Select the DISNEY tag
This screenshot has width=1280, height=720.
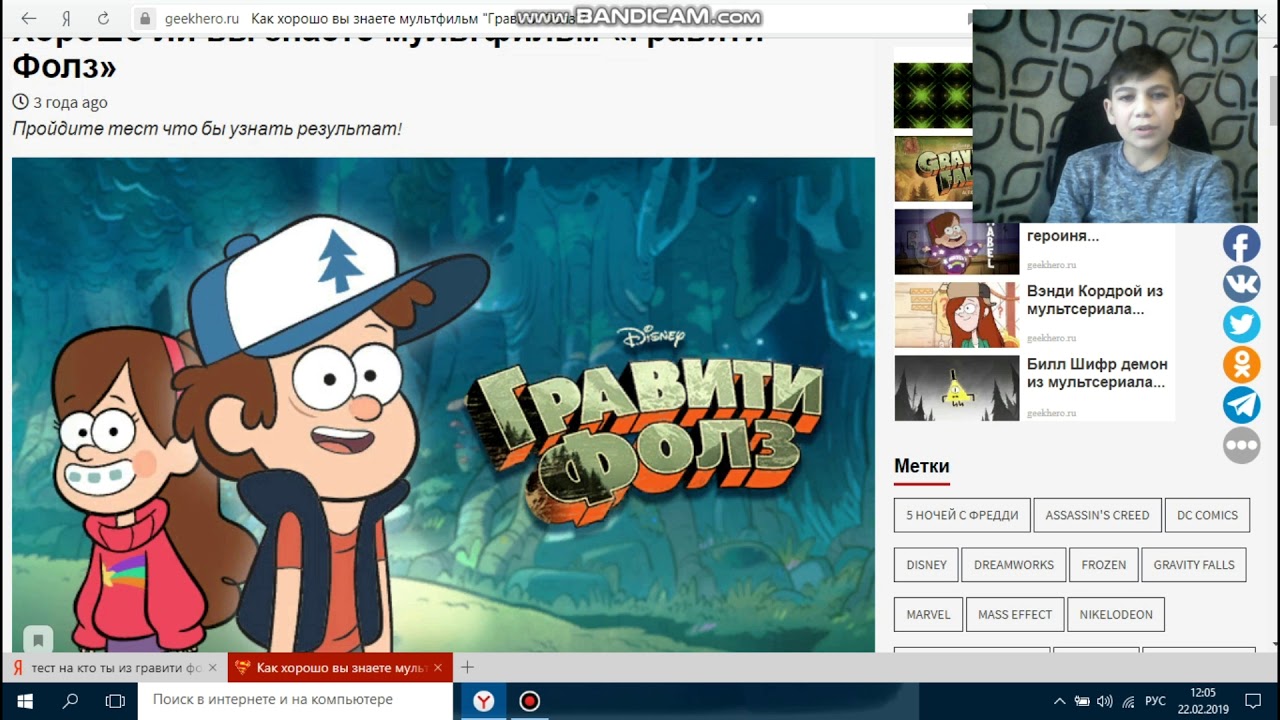pos(926,565)
